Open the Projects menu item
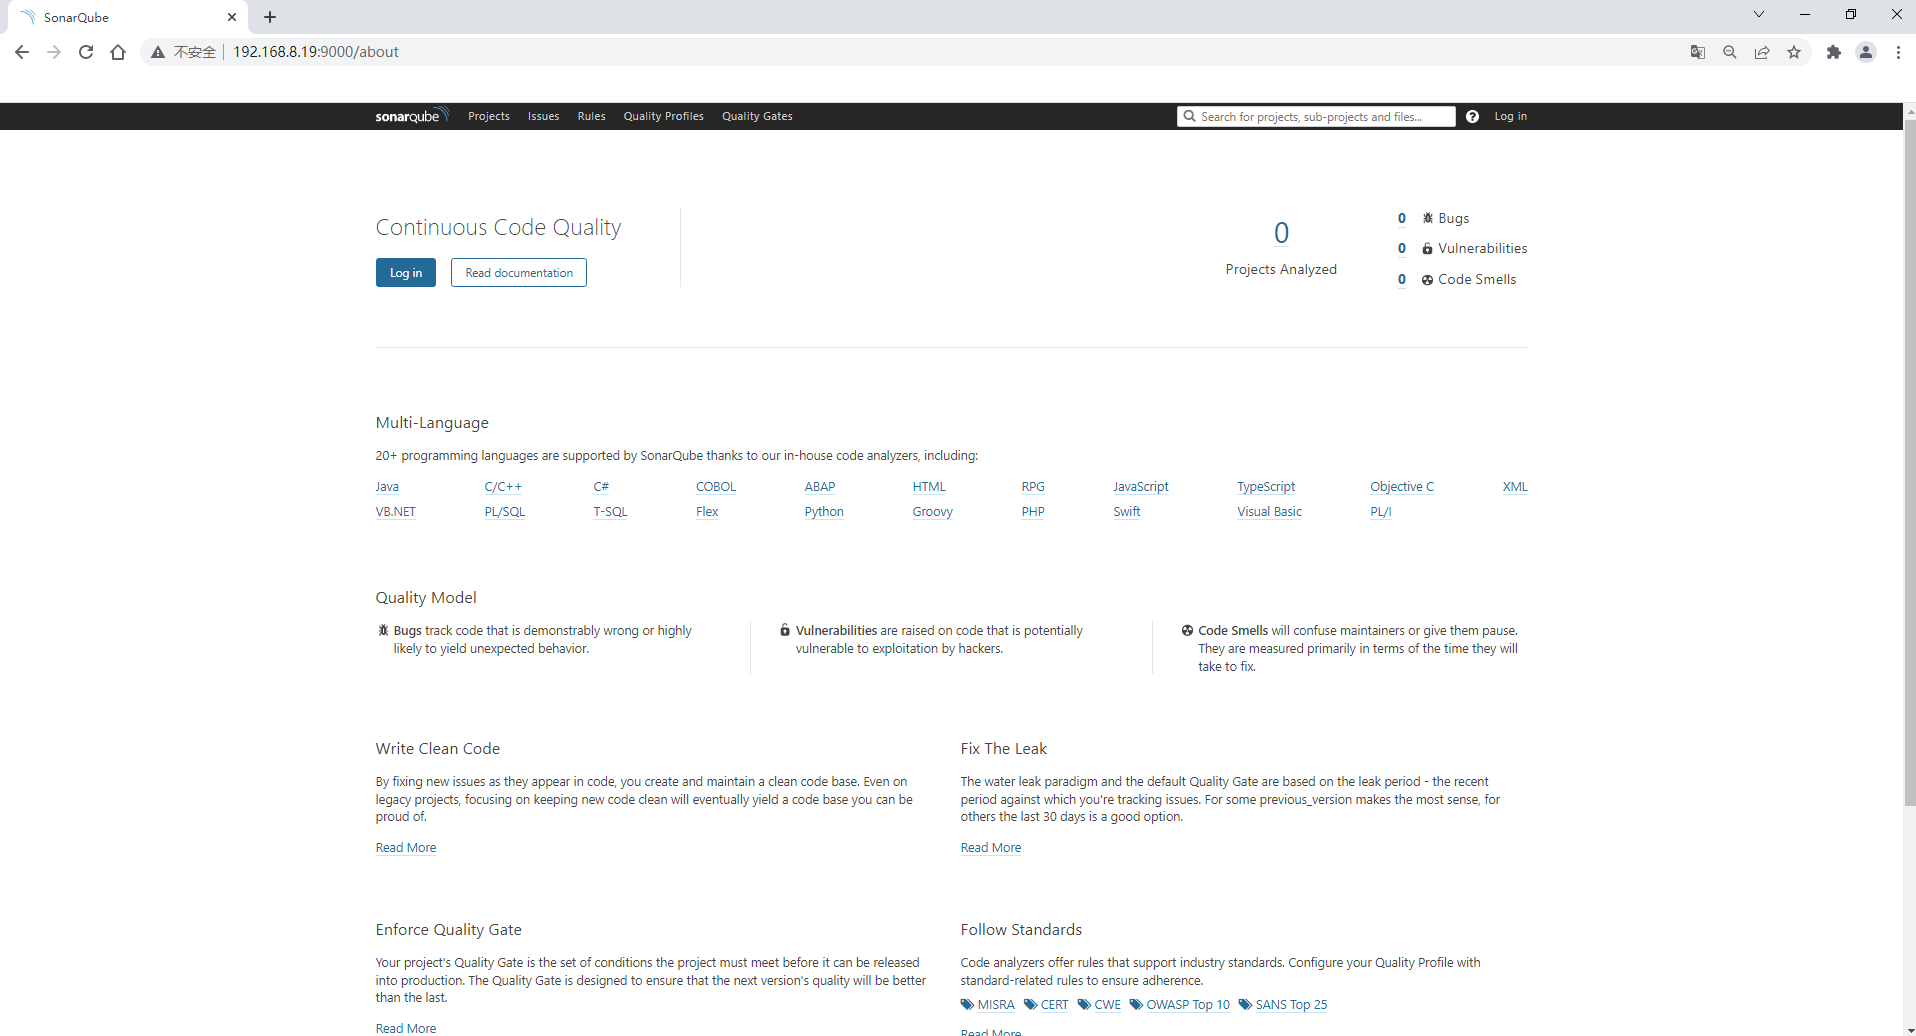Viewport: 1916px width, 1036px height. 489,116
